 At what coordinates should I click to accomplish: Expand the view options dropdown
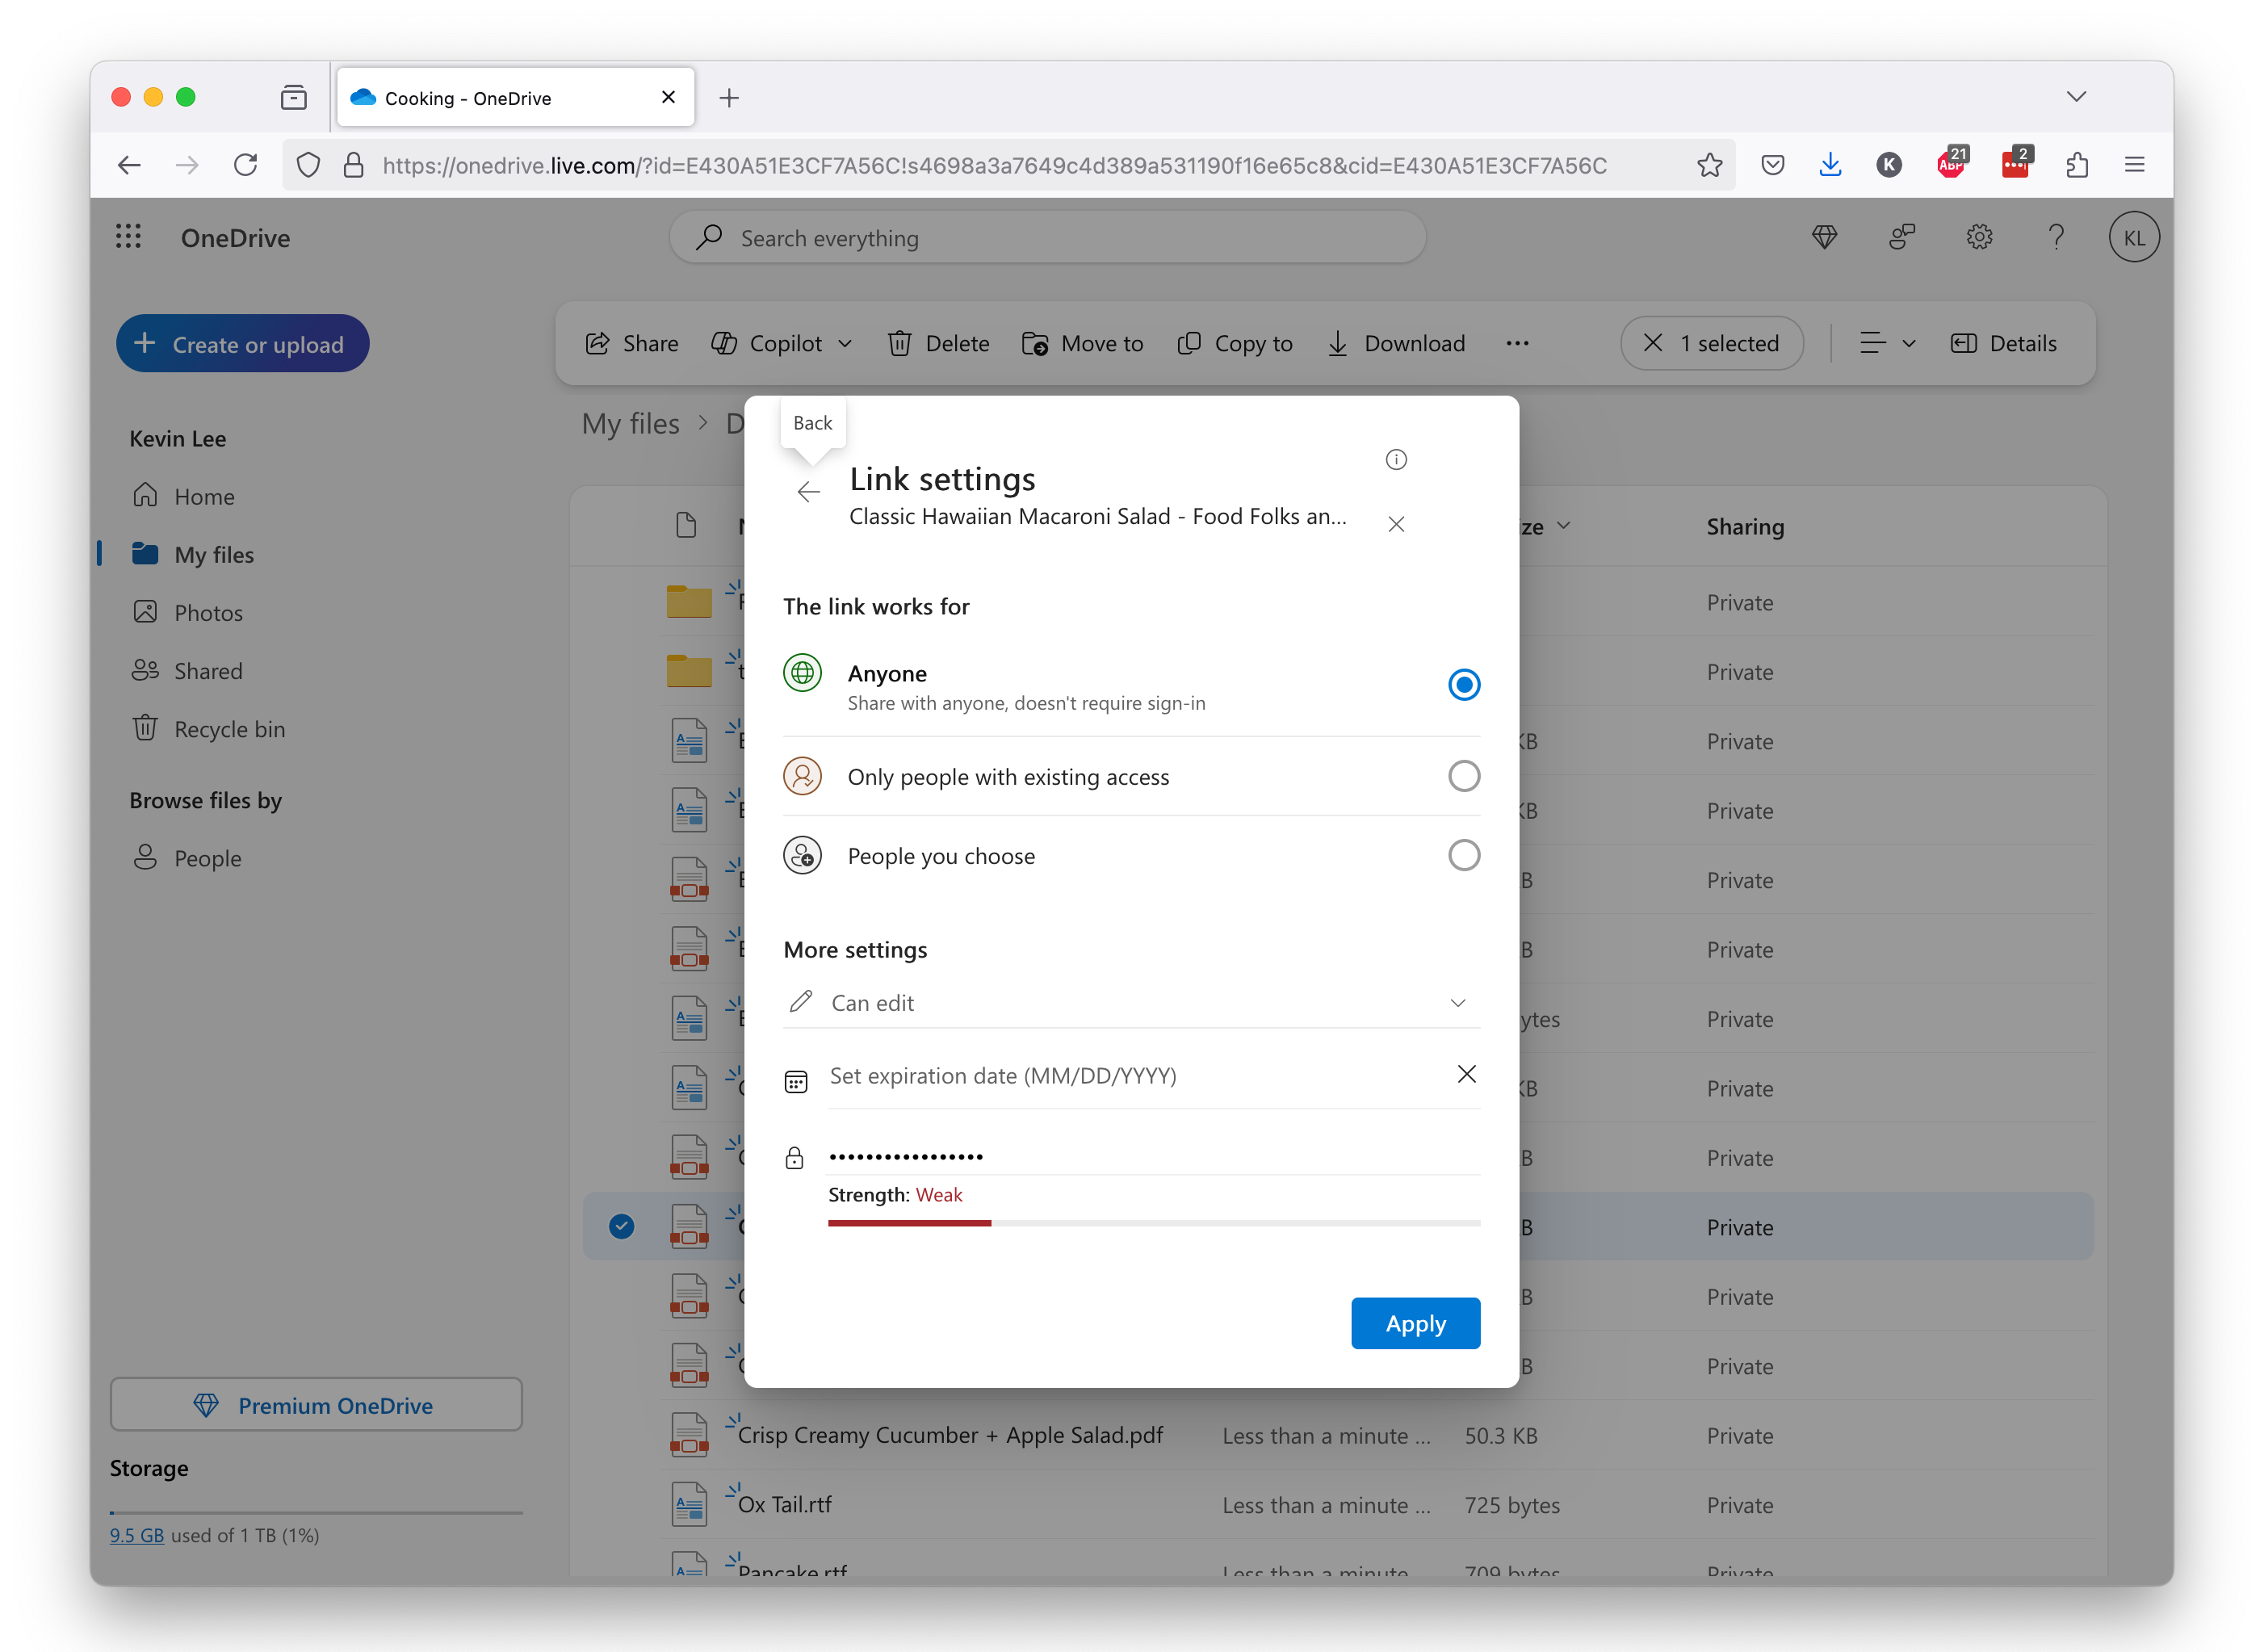coord(1886,344)
